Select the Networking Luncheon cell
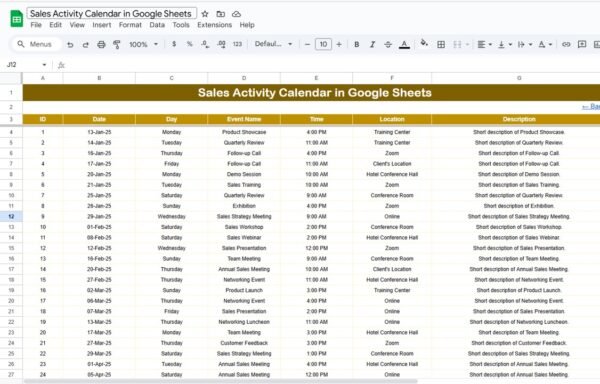 coord(244,322)
